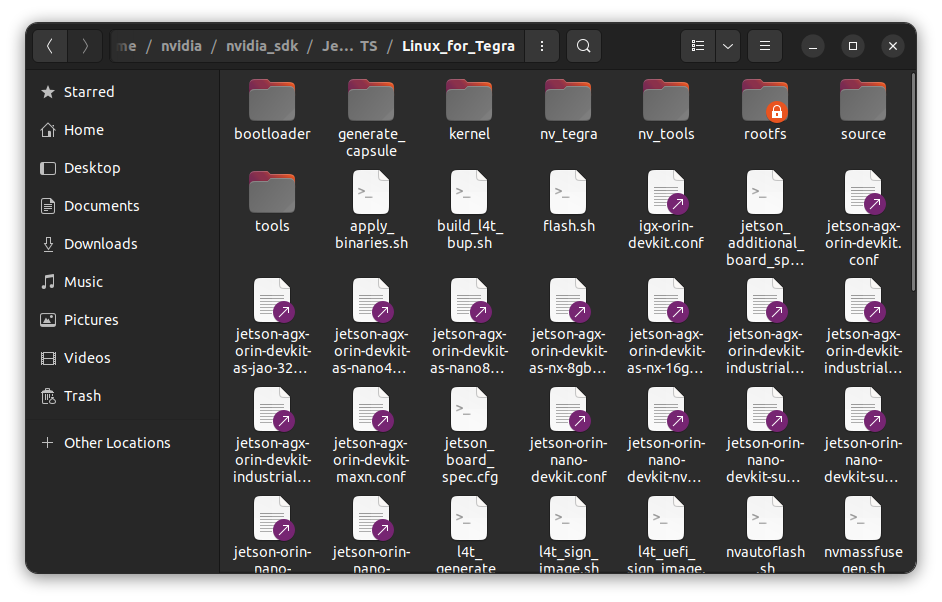This screenshot has height=602, width=942.
Task: Select the l4t_generate script file
Action: (x=469, y=534)
